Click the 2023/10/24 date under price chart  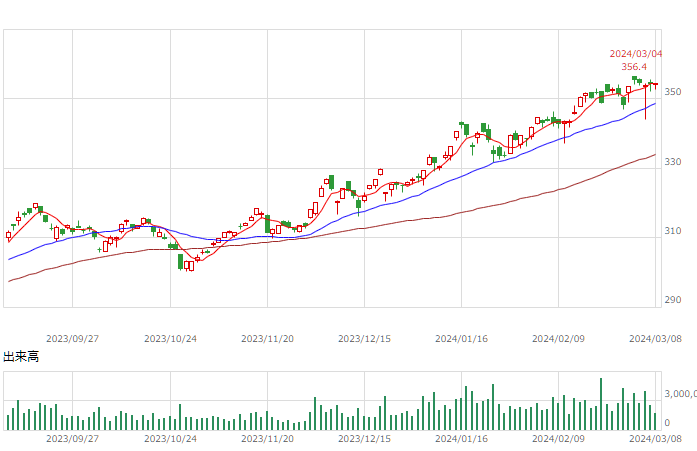coord(170,339)
